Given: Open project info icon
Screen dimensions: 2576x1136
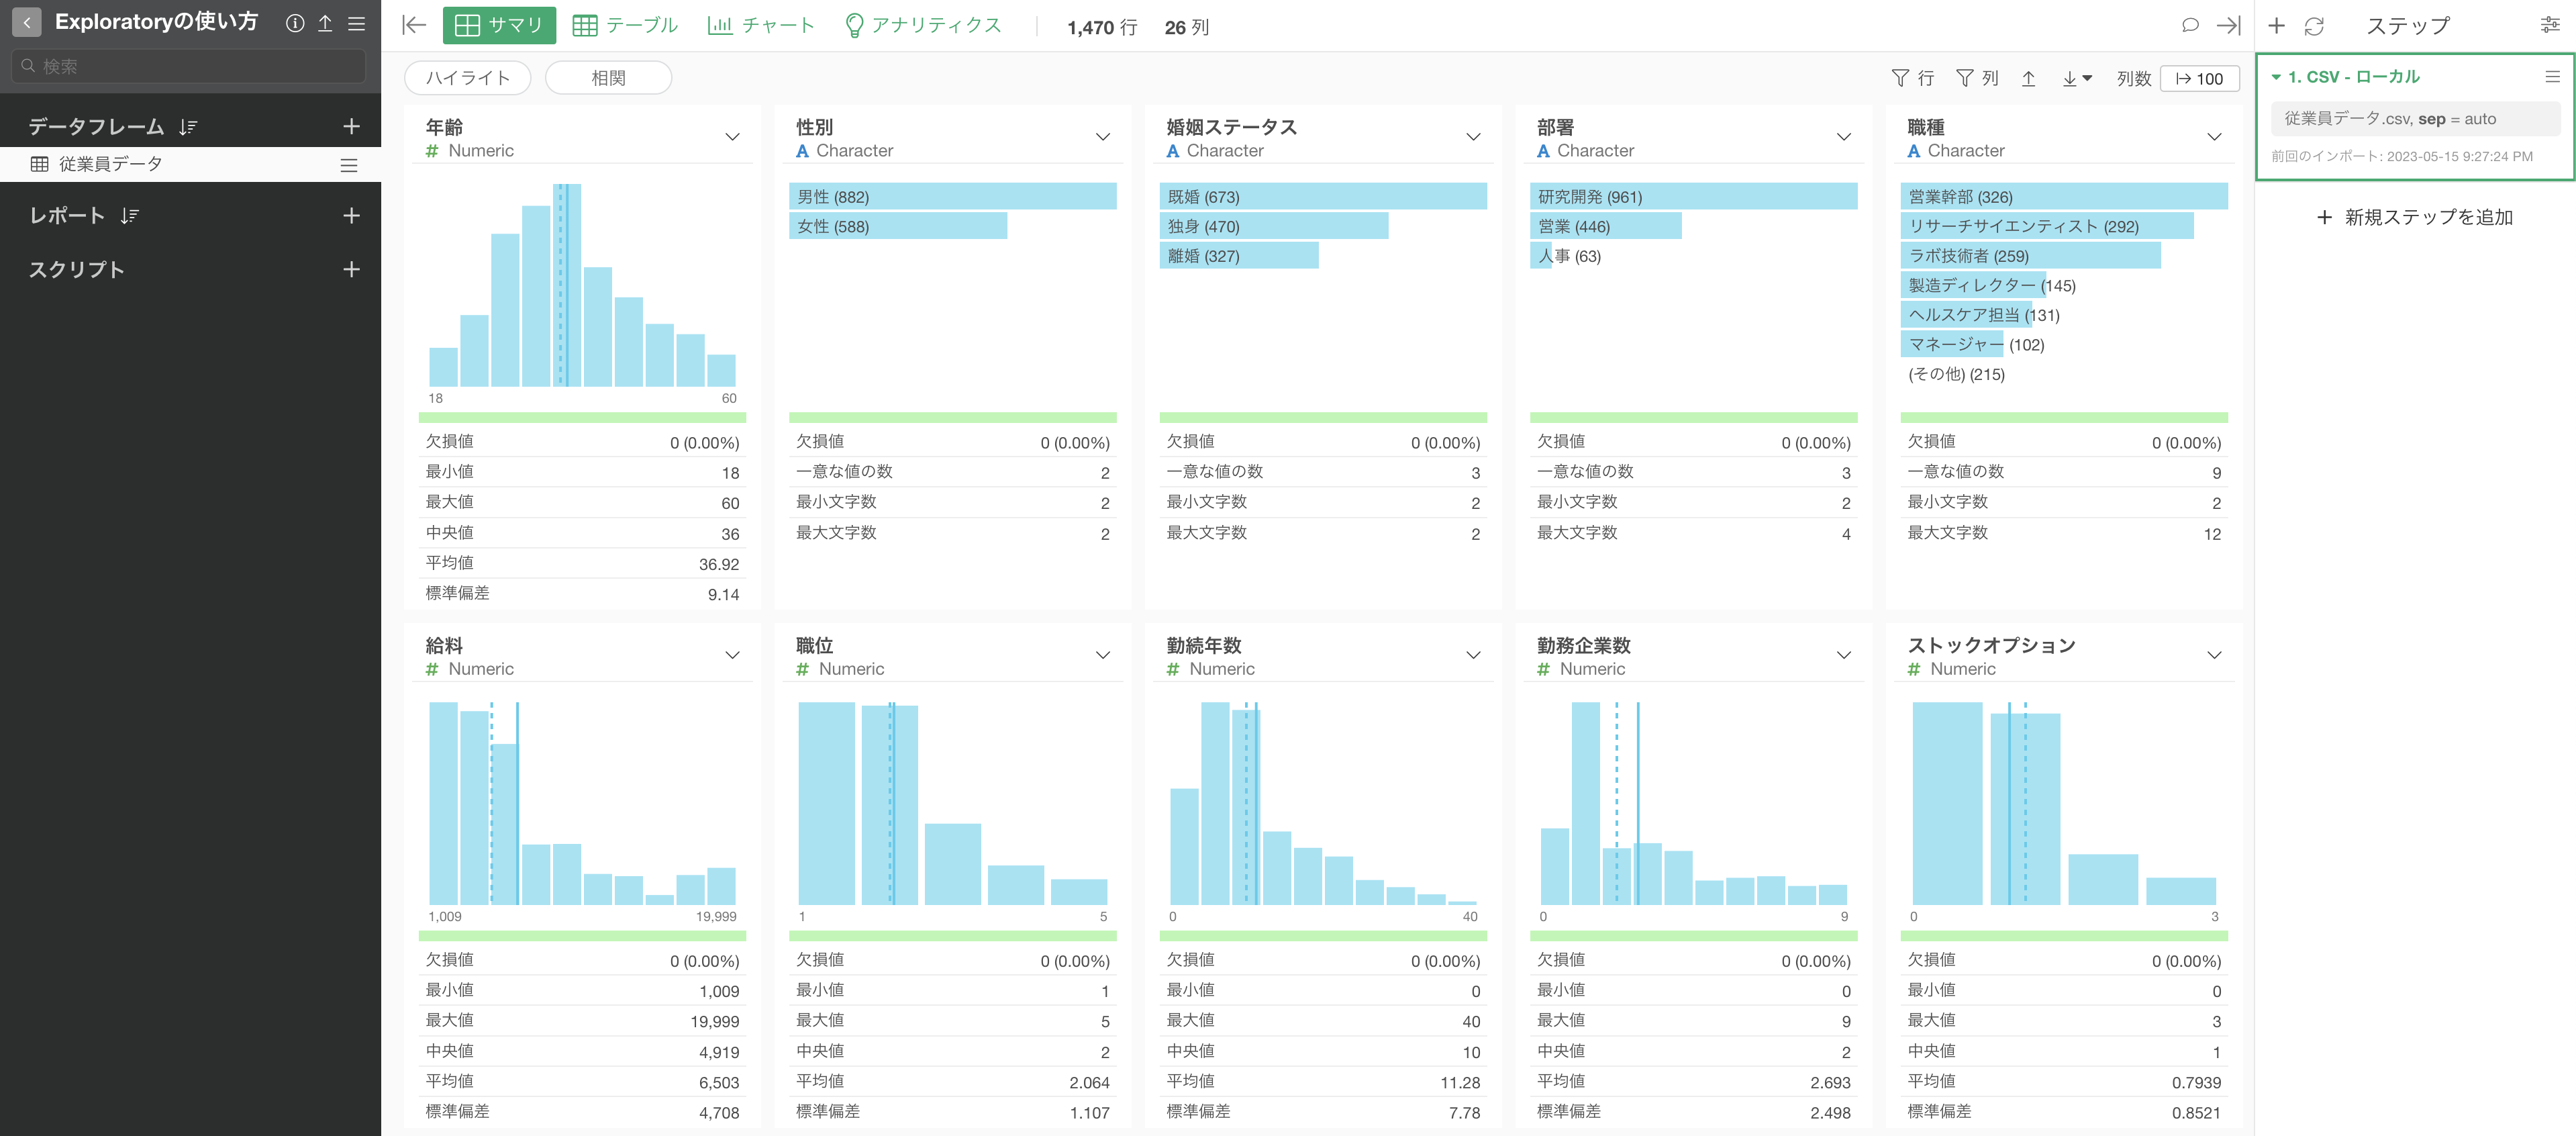Looking at the screenshot, I should click(295, 23).
